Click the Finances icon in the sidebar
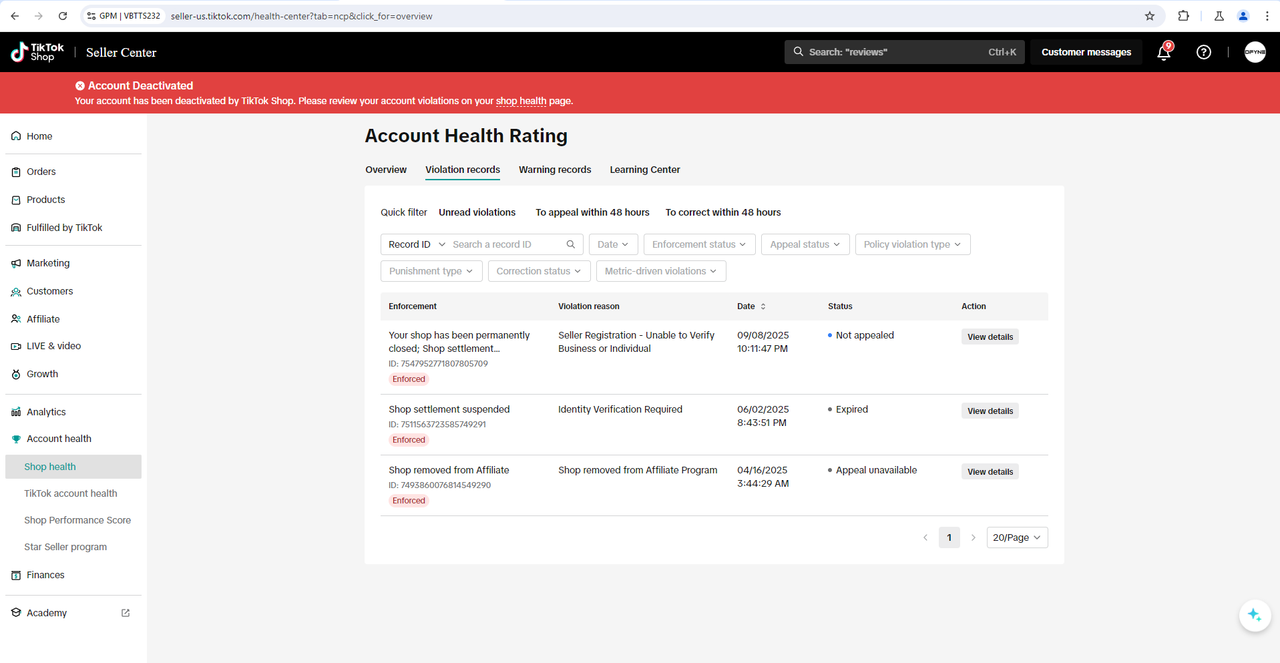 pos(16,575)
